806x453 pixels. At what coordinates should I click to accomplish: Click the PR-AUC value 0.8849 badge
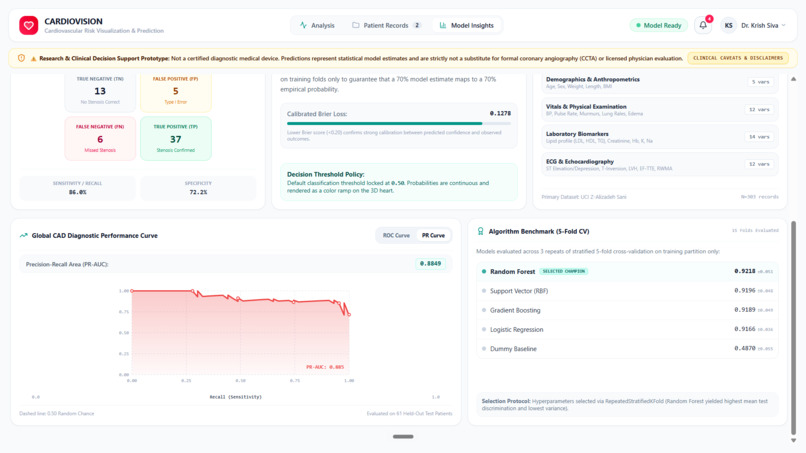tap(430, 264)
